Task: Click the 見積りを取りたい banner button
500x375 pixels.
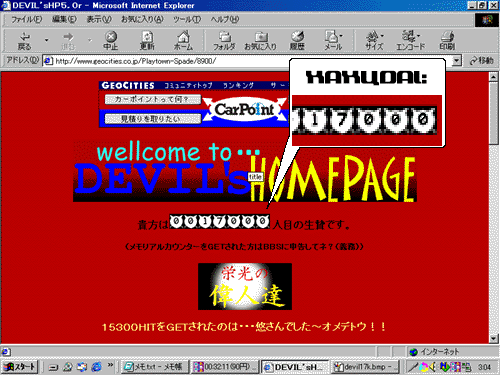Action: [153, 119]
